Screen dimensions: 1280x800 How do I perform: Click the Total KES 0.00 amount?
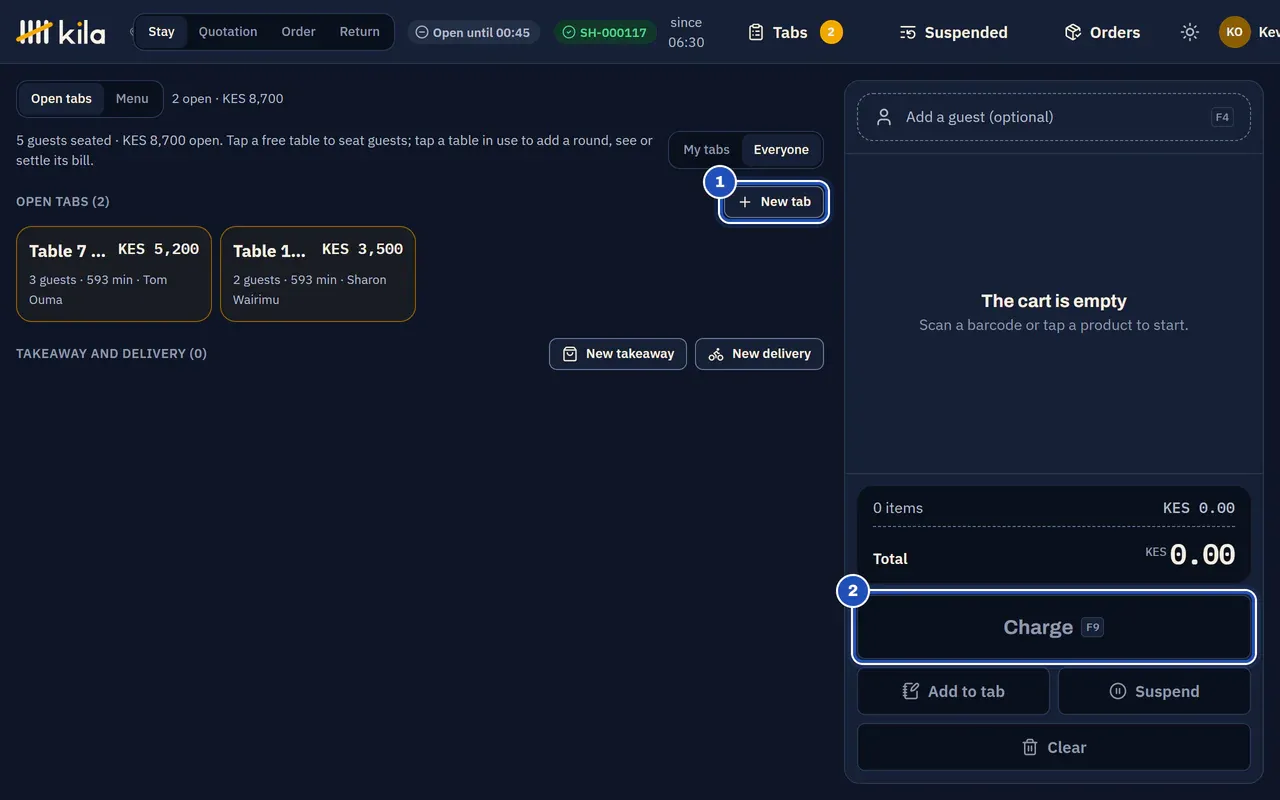pos(1190,555)
